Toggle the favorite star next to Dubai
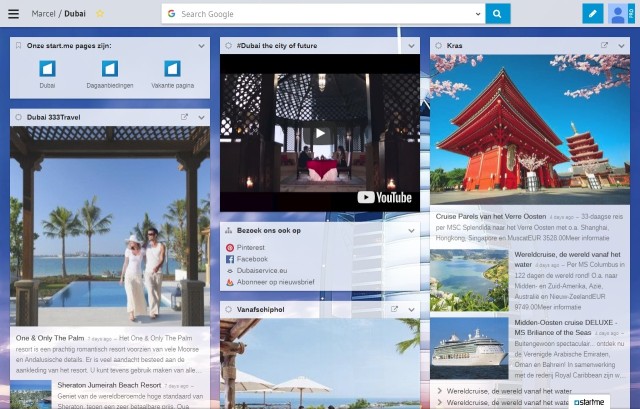 pyautogui.click(x=100, y=13)
